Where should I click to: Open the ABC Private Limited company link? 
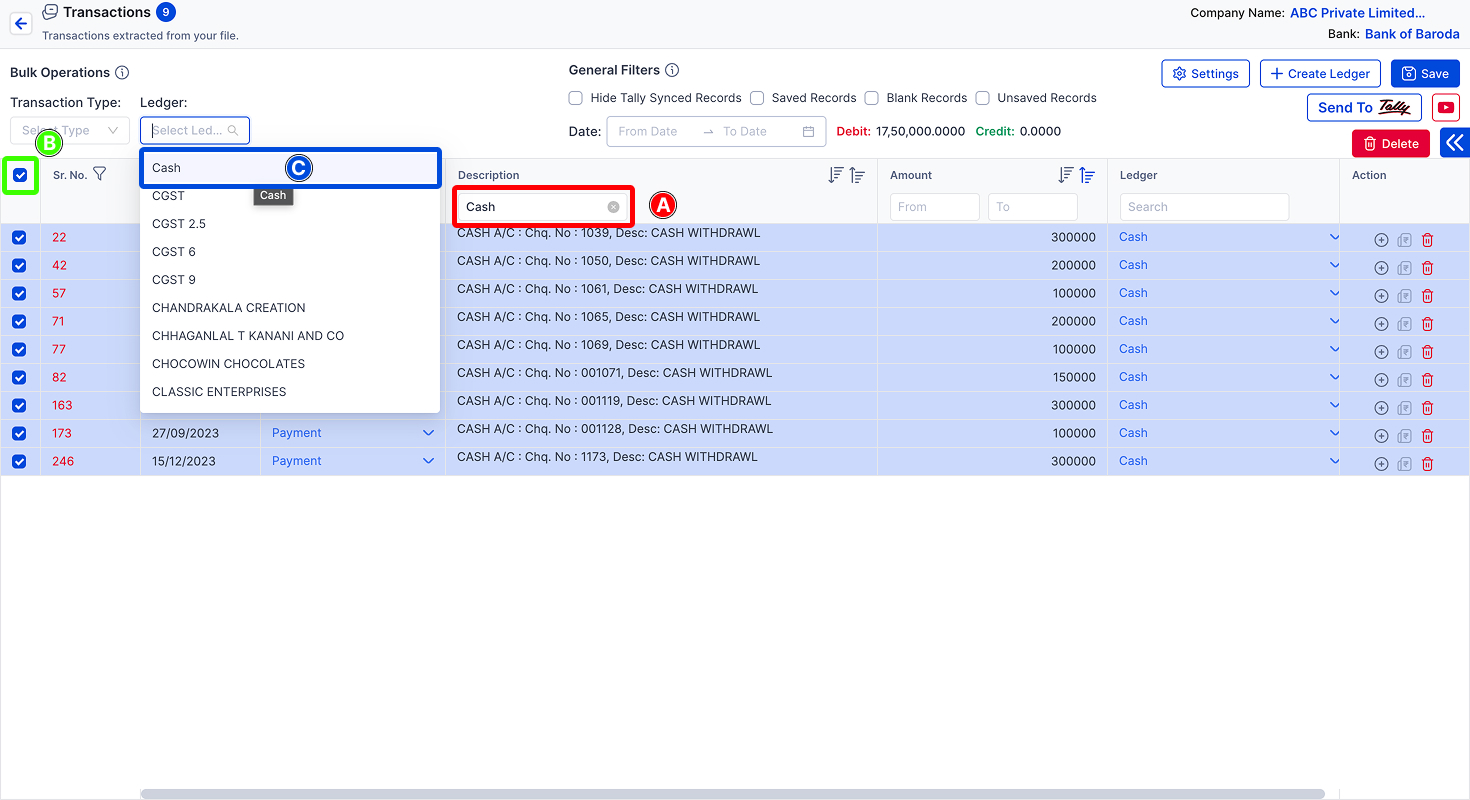tap(1358, 13)
